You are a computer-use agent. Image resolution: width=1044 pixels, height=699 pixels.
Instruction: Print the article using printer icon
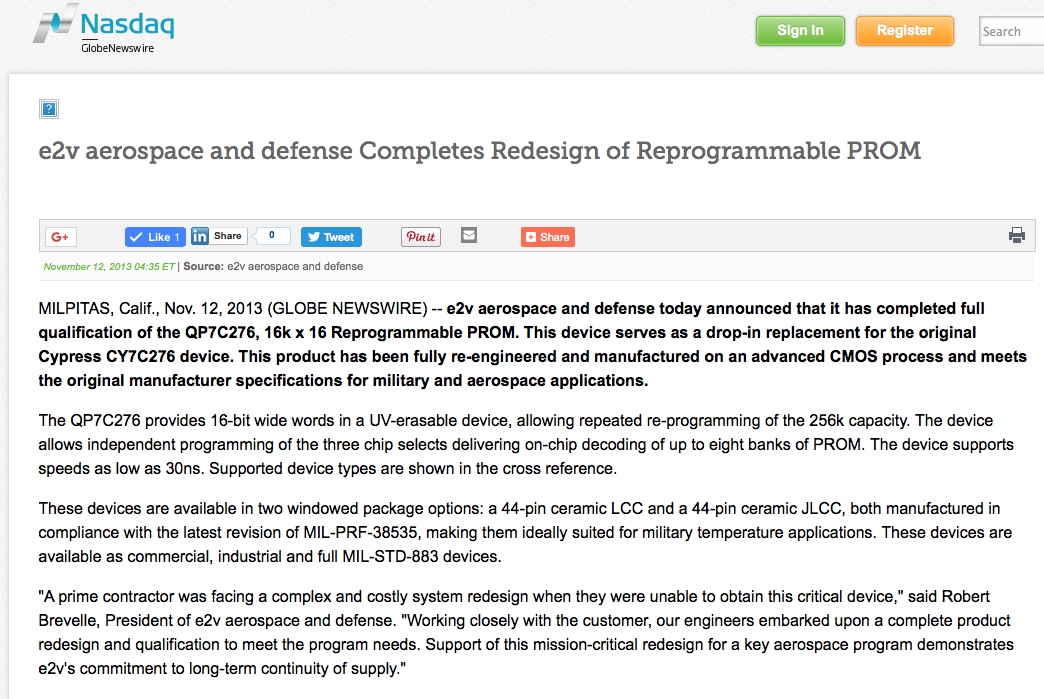click(1017, 235)
